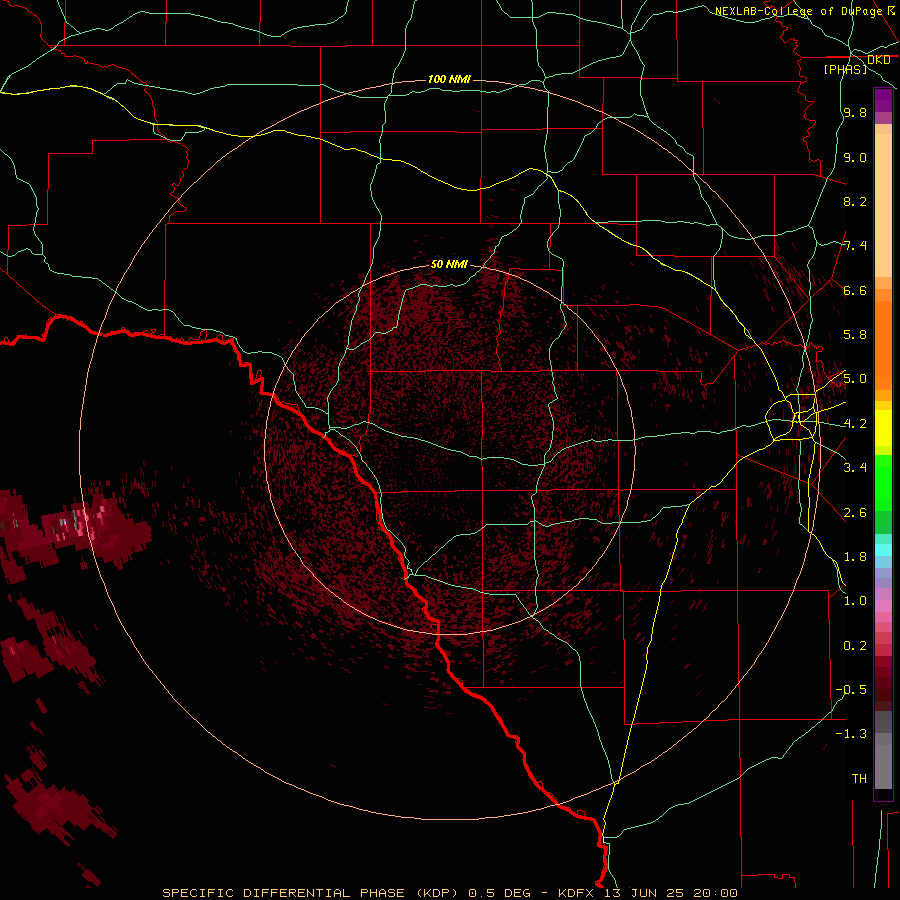
Task: Click the -0.5 value on the color scale
Action: coord(851,690)
